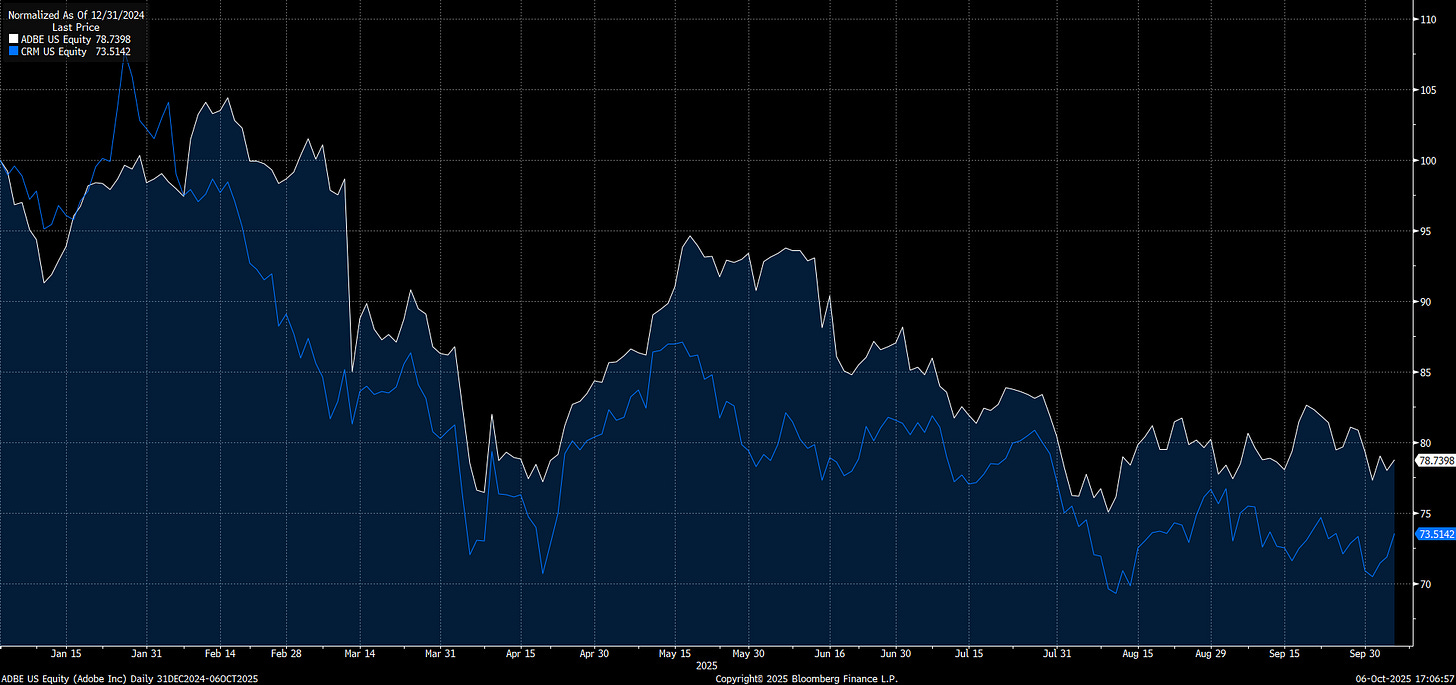This screenshot has height=685, width=1456.
Task: Click the 'Mar 14' date label
Action: click(358, 654)
